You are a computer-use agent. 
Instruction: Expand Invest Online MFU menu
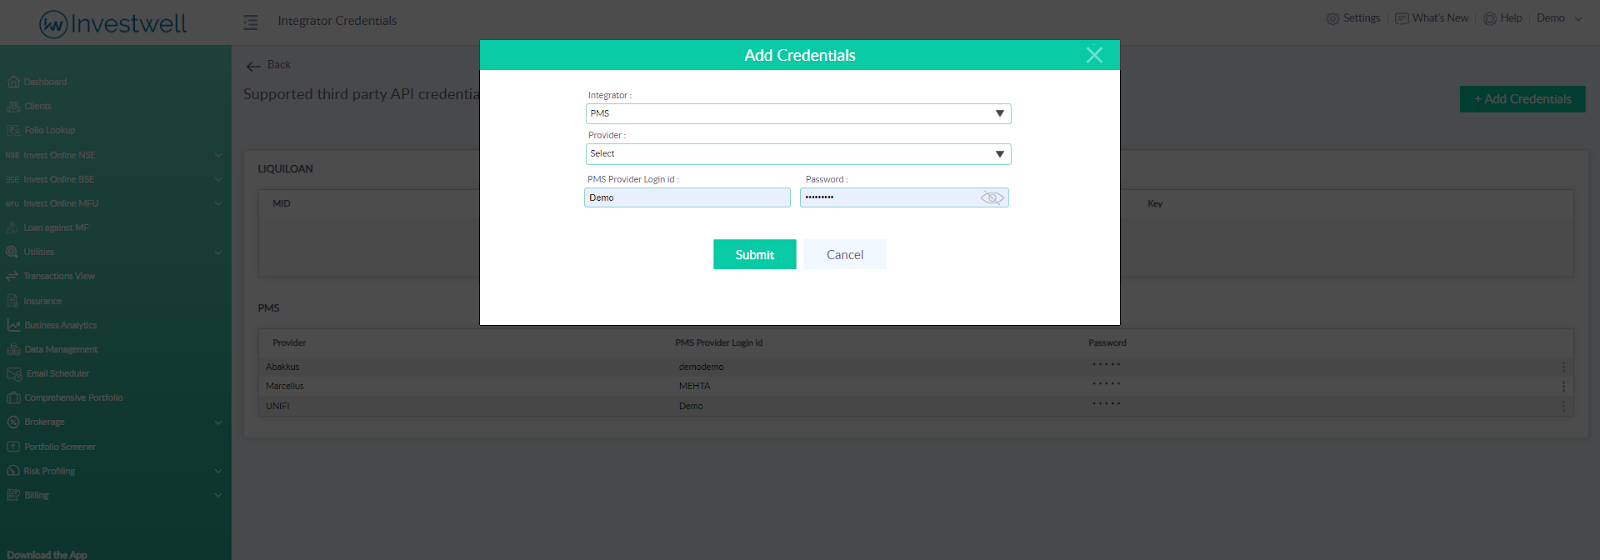[x=218, y=203]
